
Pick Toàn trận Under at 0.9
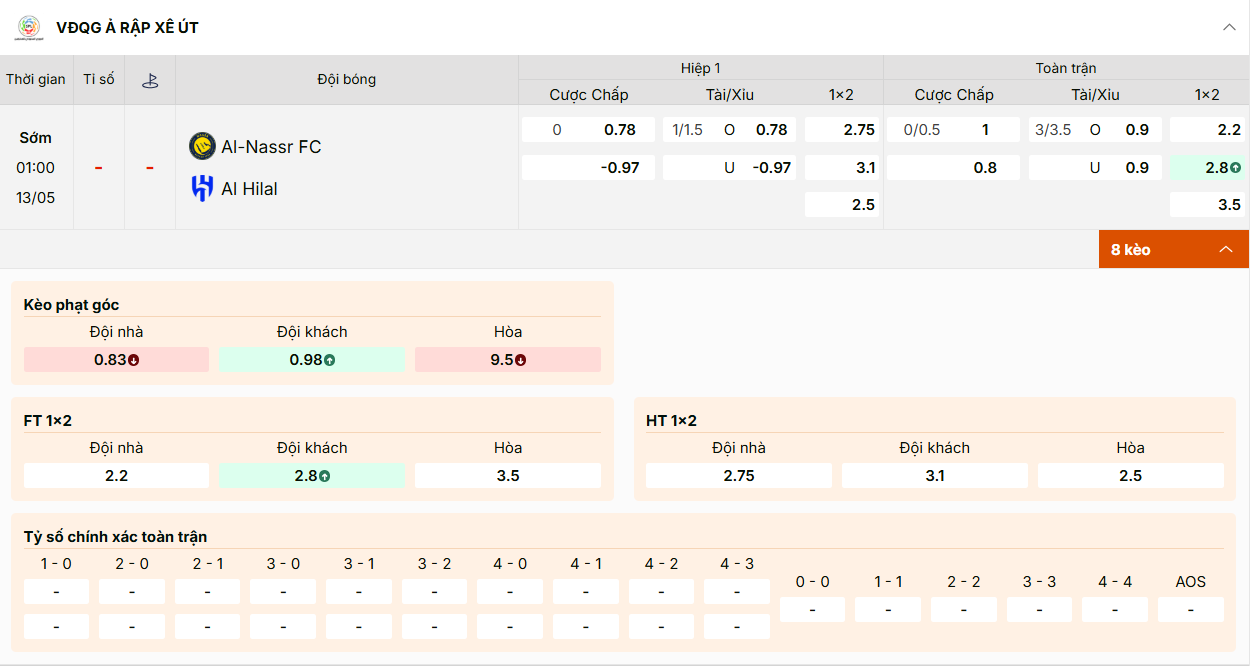tap(1095, 168)
